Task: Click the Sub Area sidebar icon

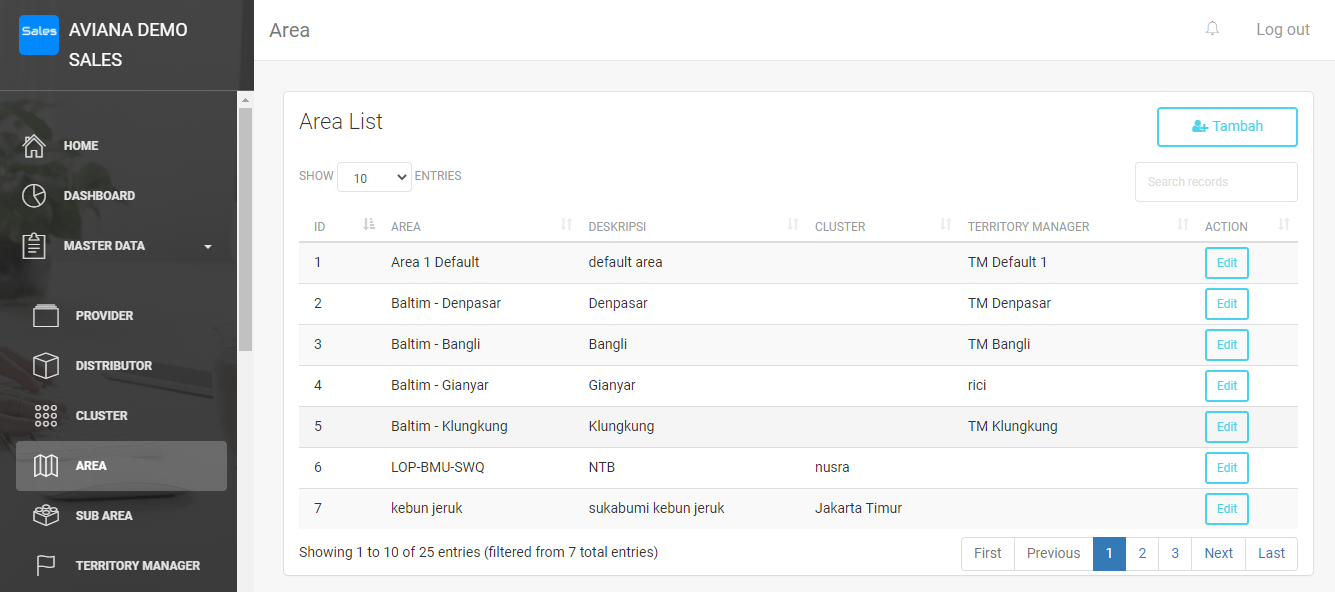Action: coord(46,516)
